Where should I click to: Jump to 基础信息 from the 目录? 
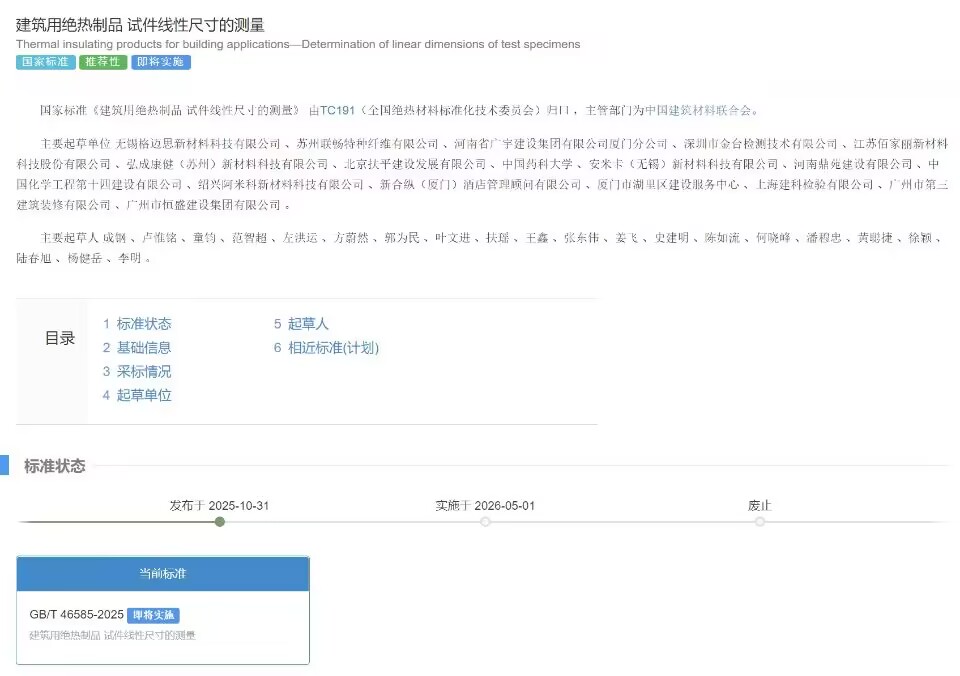[x=144, y=347]
